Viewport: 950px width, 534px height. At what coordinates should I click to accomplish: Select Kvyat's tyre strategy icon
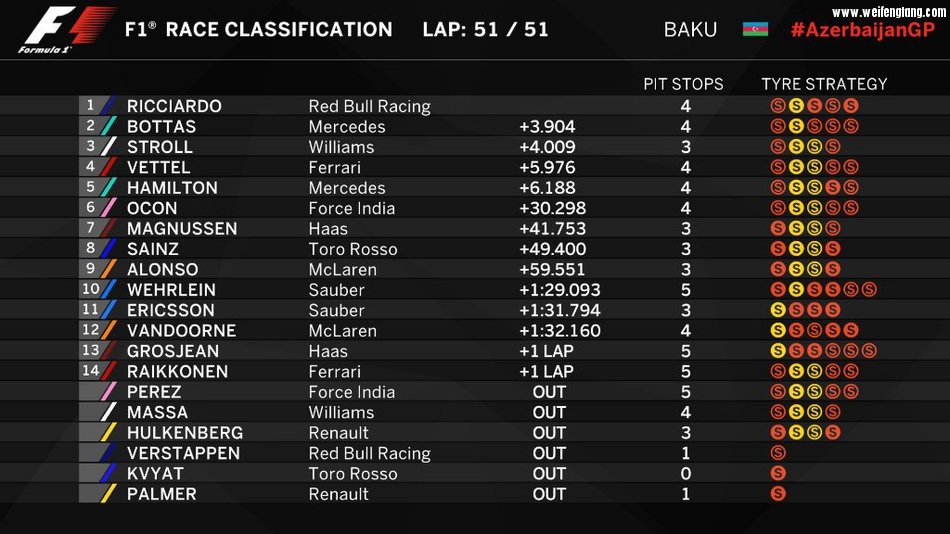pyautogui.click(x=778, y=473)
